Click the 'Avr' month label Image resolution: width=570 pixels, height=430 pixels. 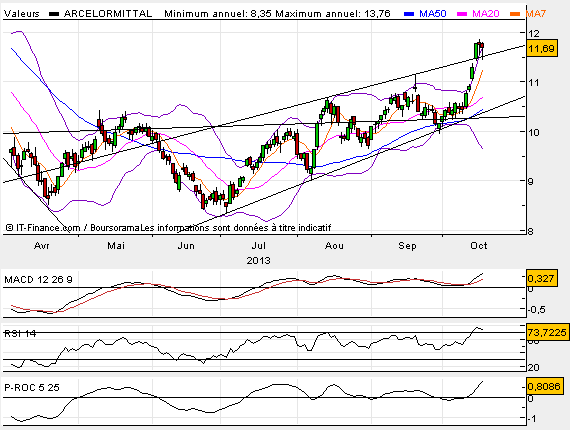click(x=42, y=246)
